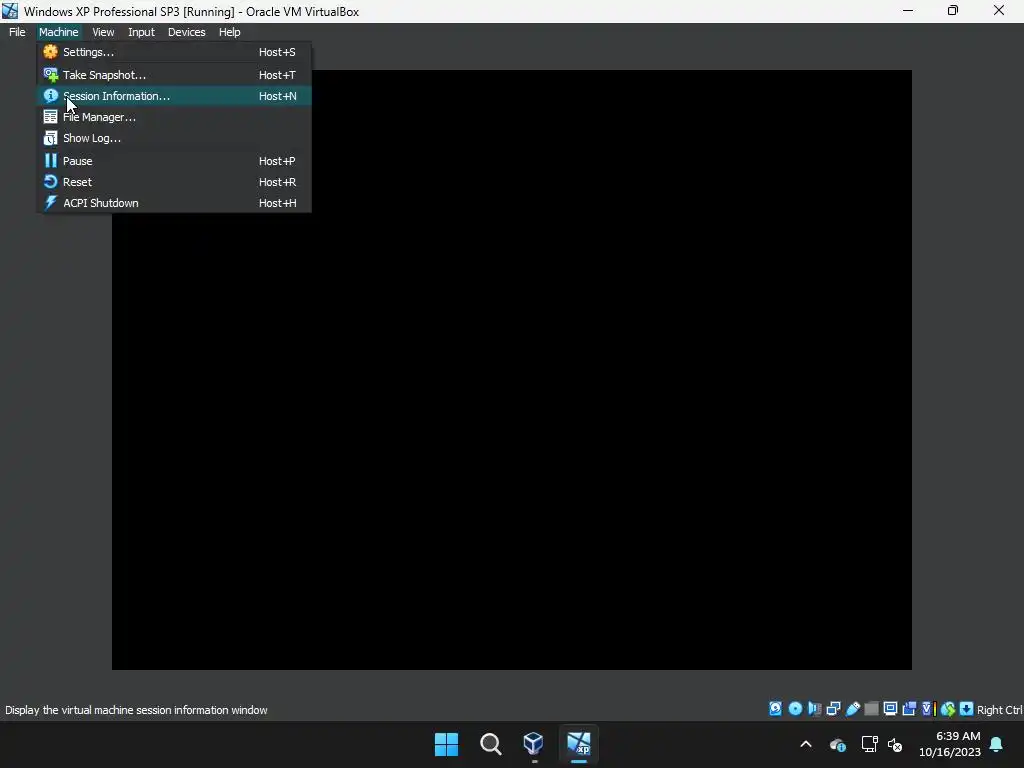Click the USB status indicator
The width and height of the screenshot is (1024, 768).
(852, 709)
